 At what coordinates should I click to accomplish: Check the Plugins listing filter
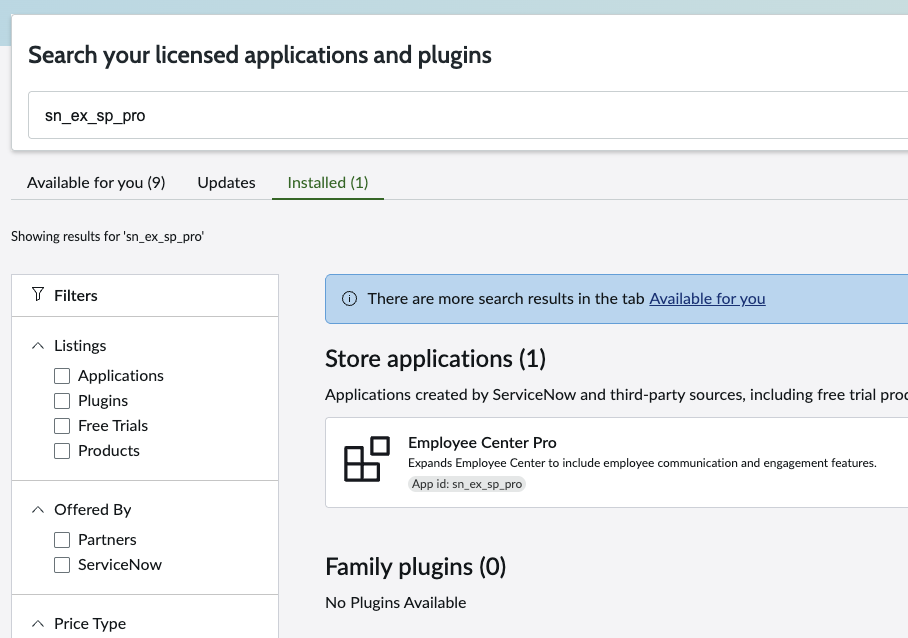coord(62,401)
